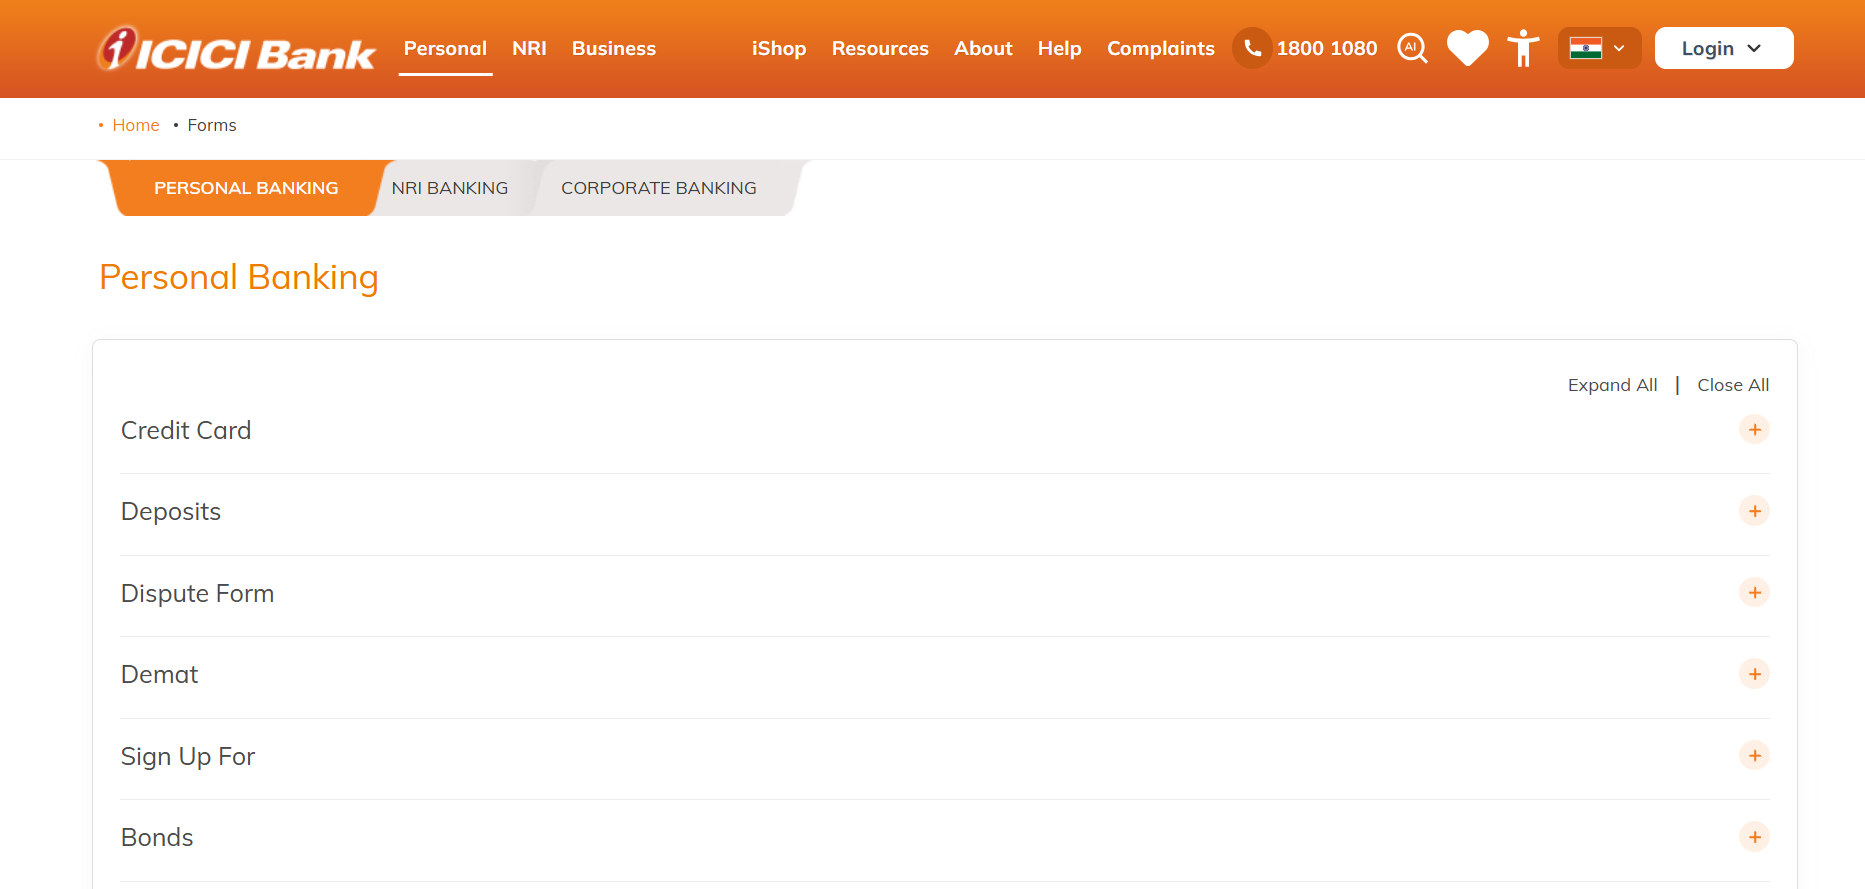
Task: Switch to the Personal Banking tab
Action: 246,188
